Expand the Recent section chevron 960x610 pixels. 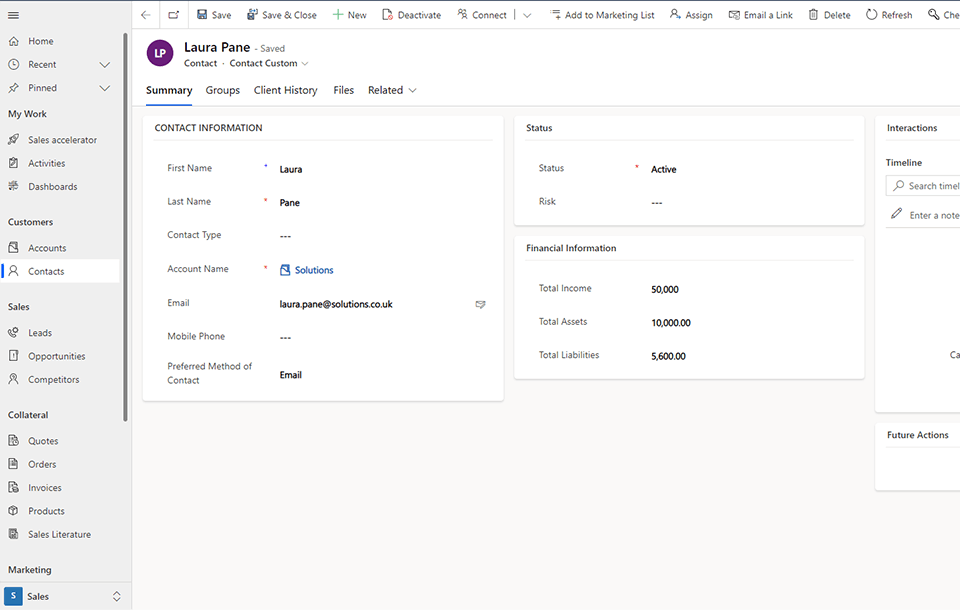(105, 65)
